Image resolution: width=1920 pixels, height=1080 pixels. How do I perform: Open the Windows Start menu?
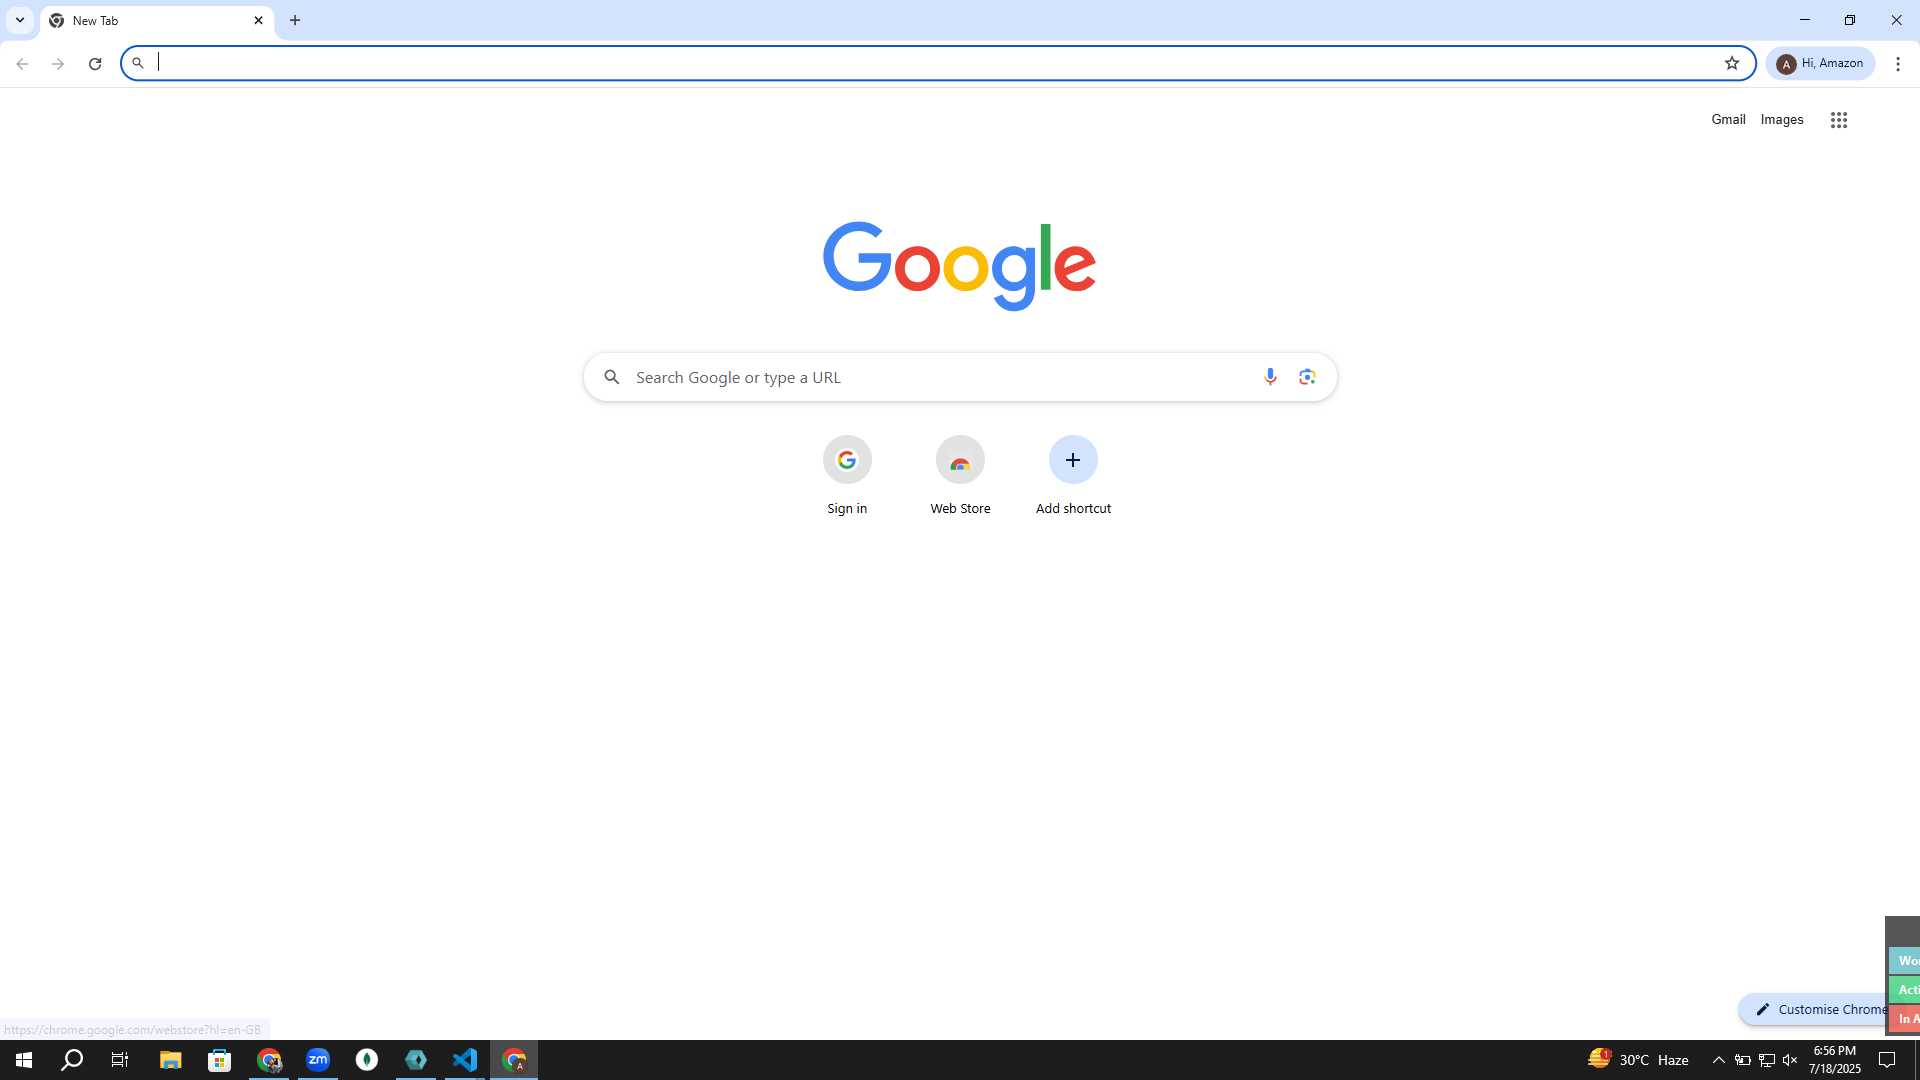24,1060
